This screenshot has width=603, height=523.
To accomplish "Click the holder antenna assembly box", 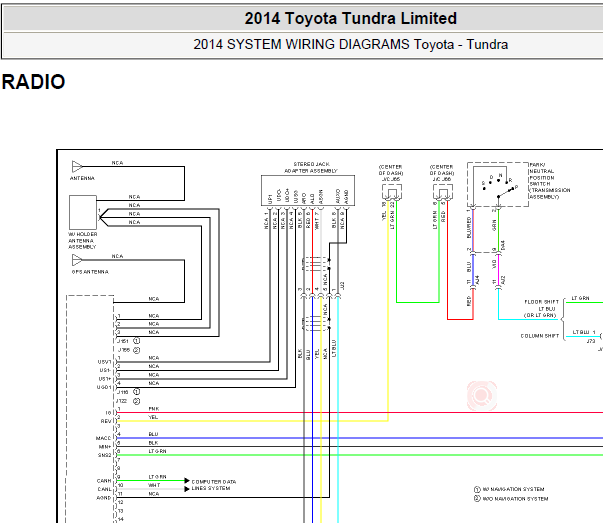I will [83, 212].
